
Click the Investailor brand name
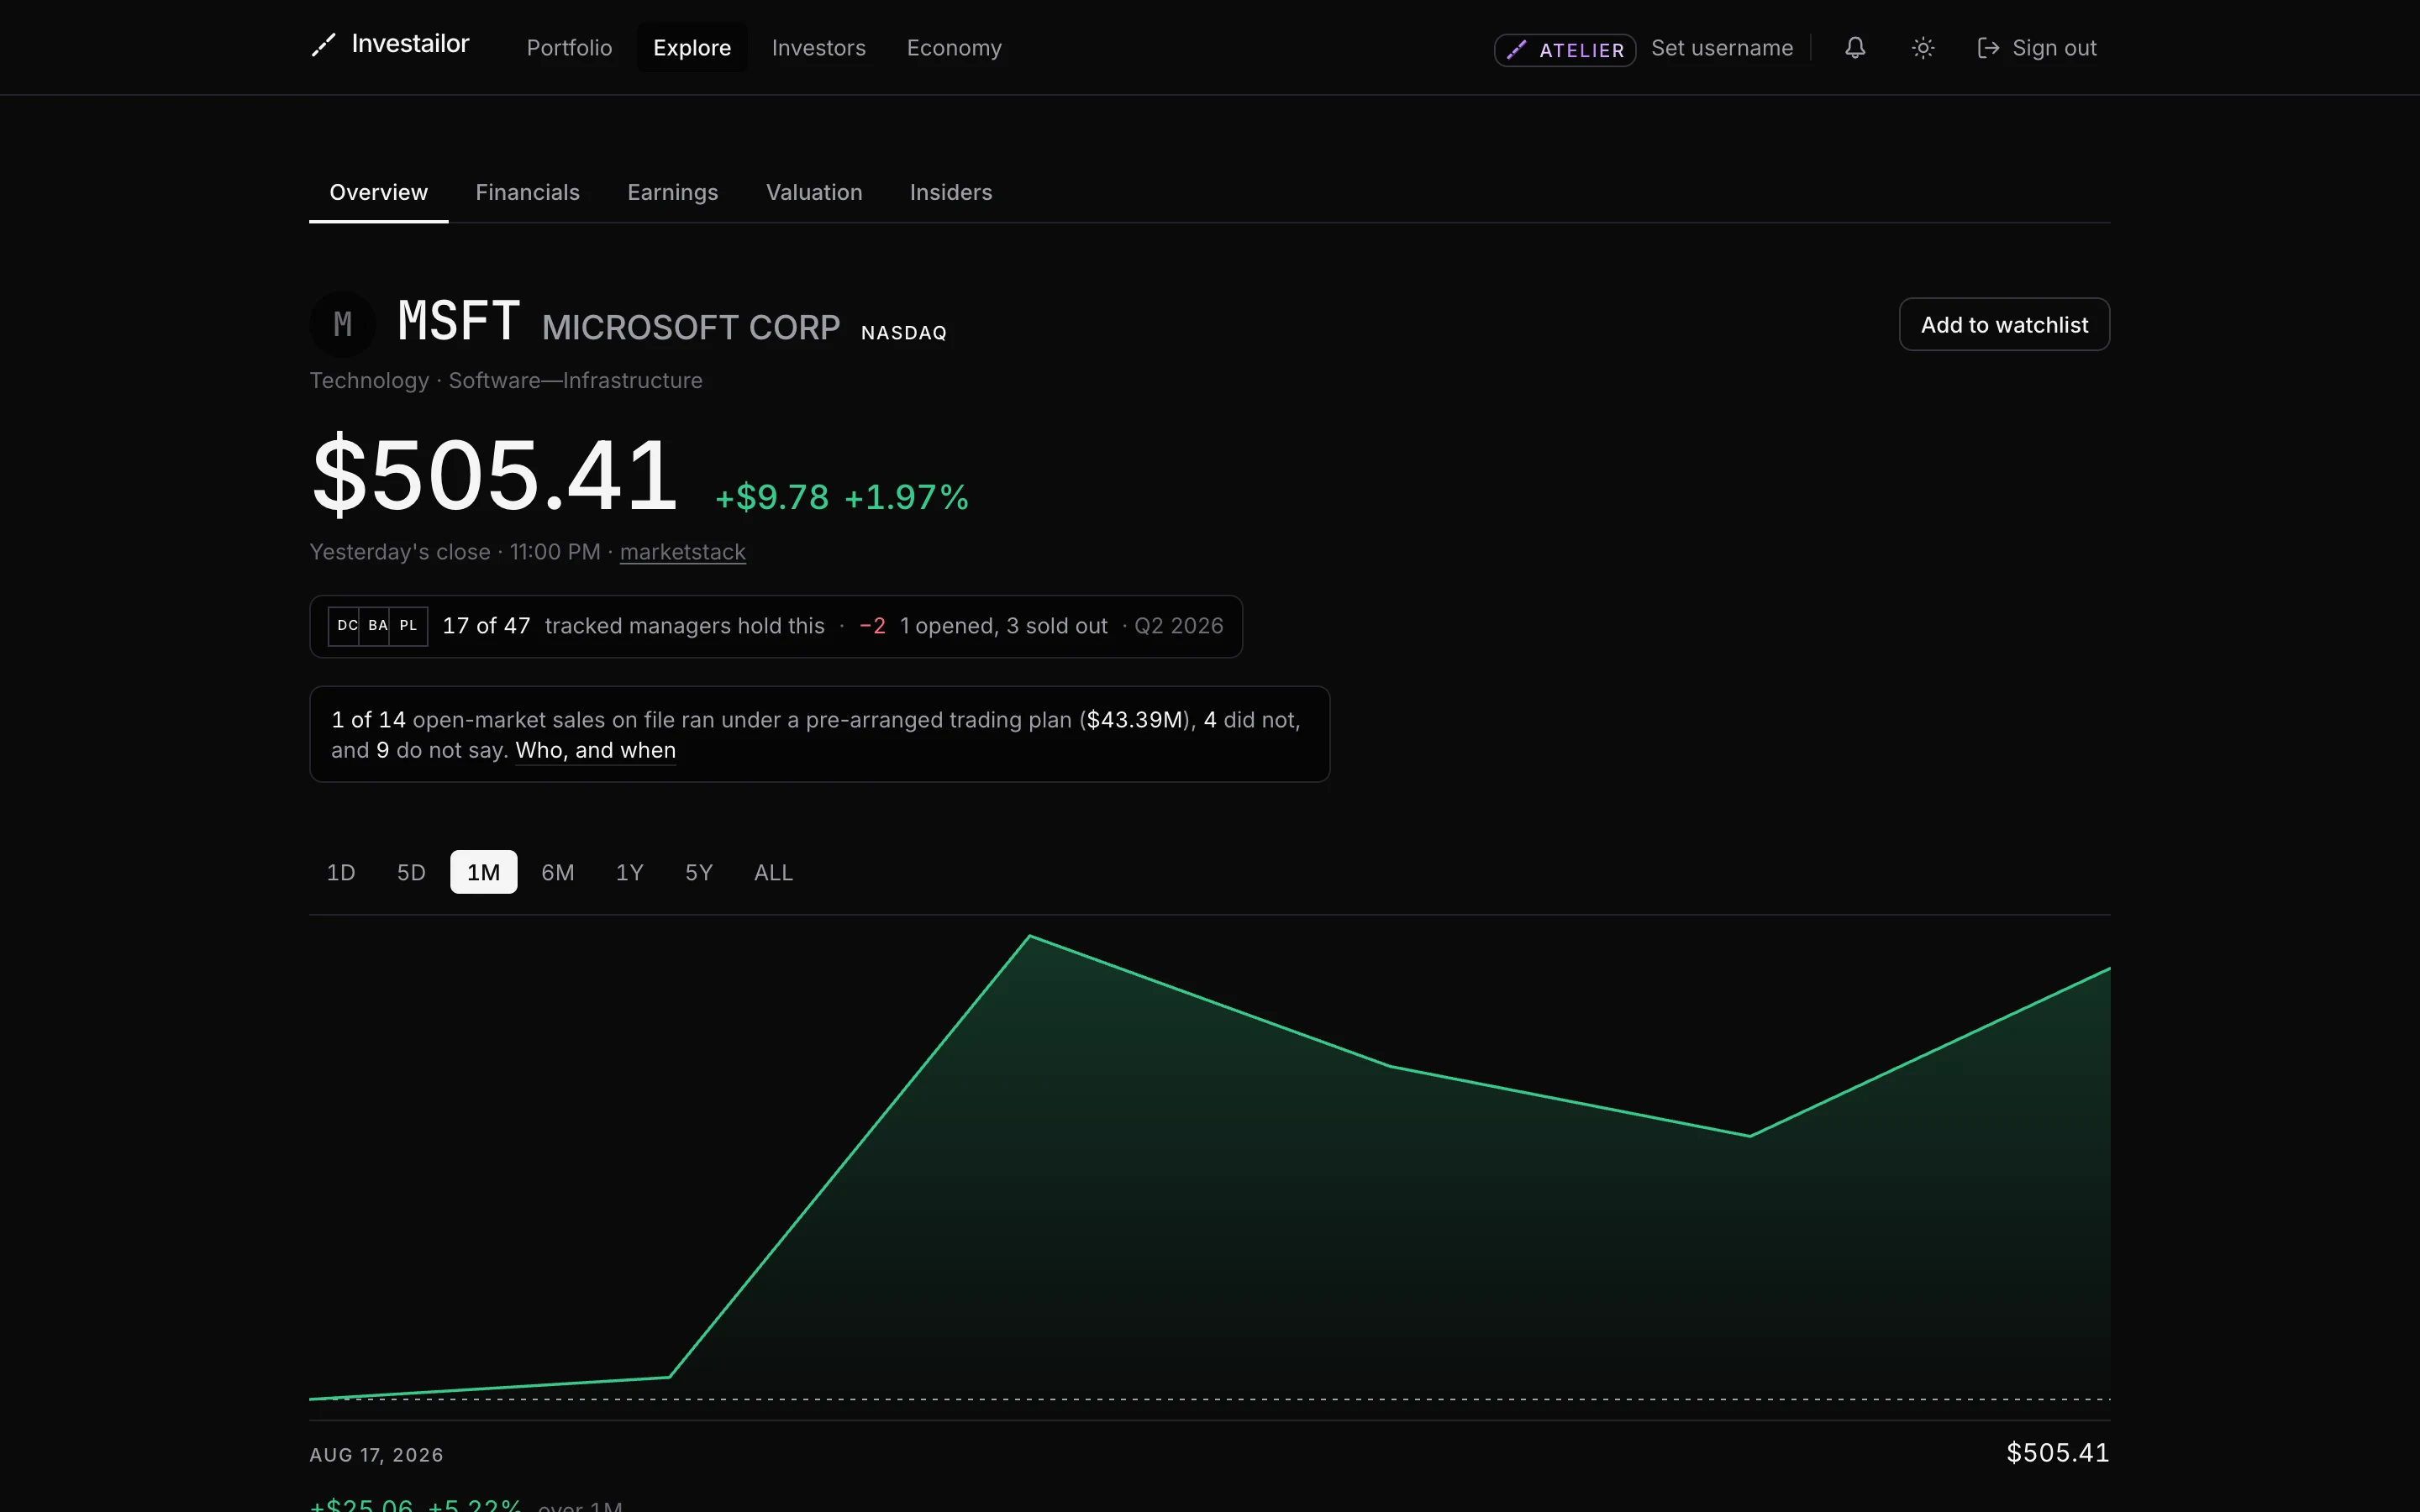point(410,44)
